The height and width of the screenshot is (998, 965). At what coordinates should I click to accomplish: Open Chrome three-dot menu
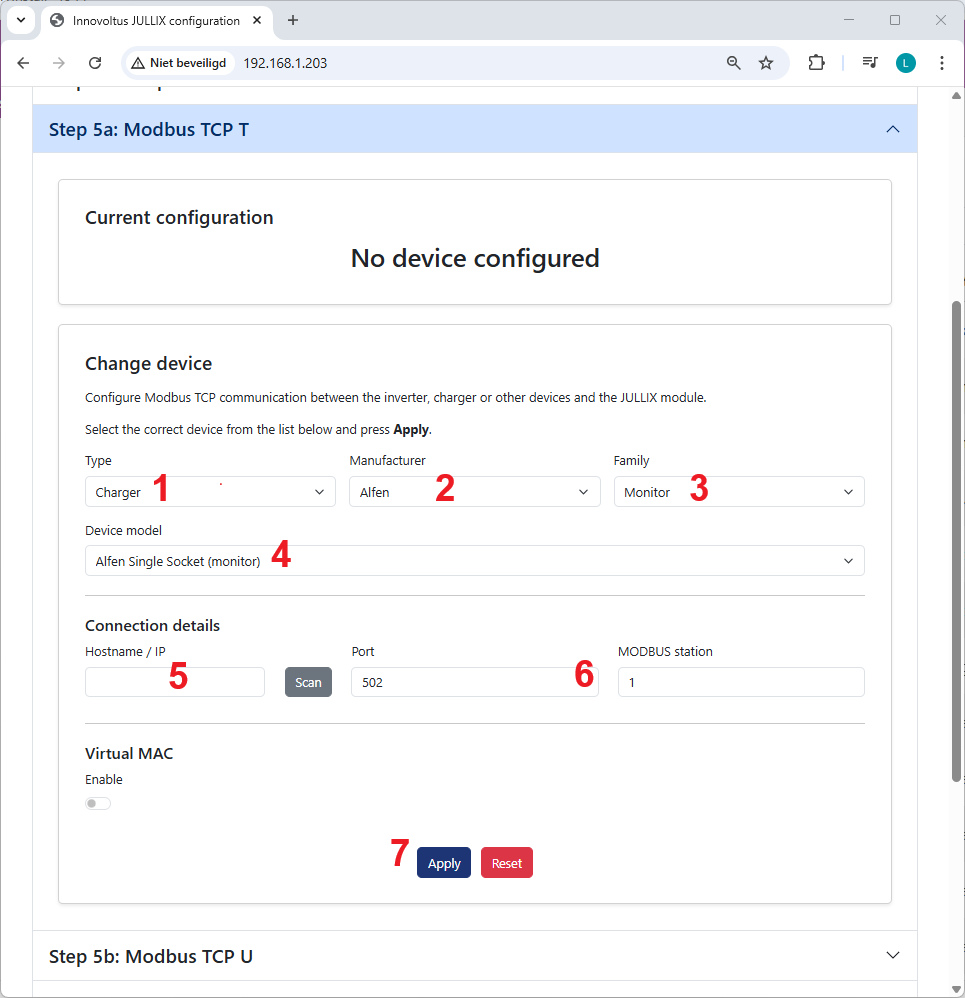(x=941, y=63)
